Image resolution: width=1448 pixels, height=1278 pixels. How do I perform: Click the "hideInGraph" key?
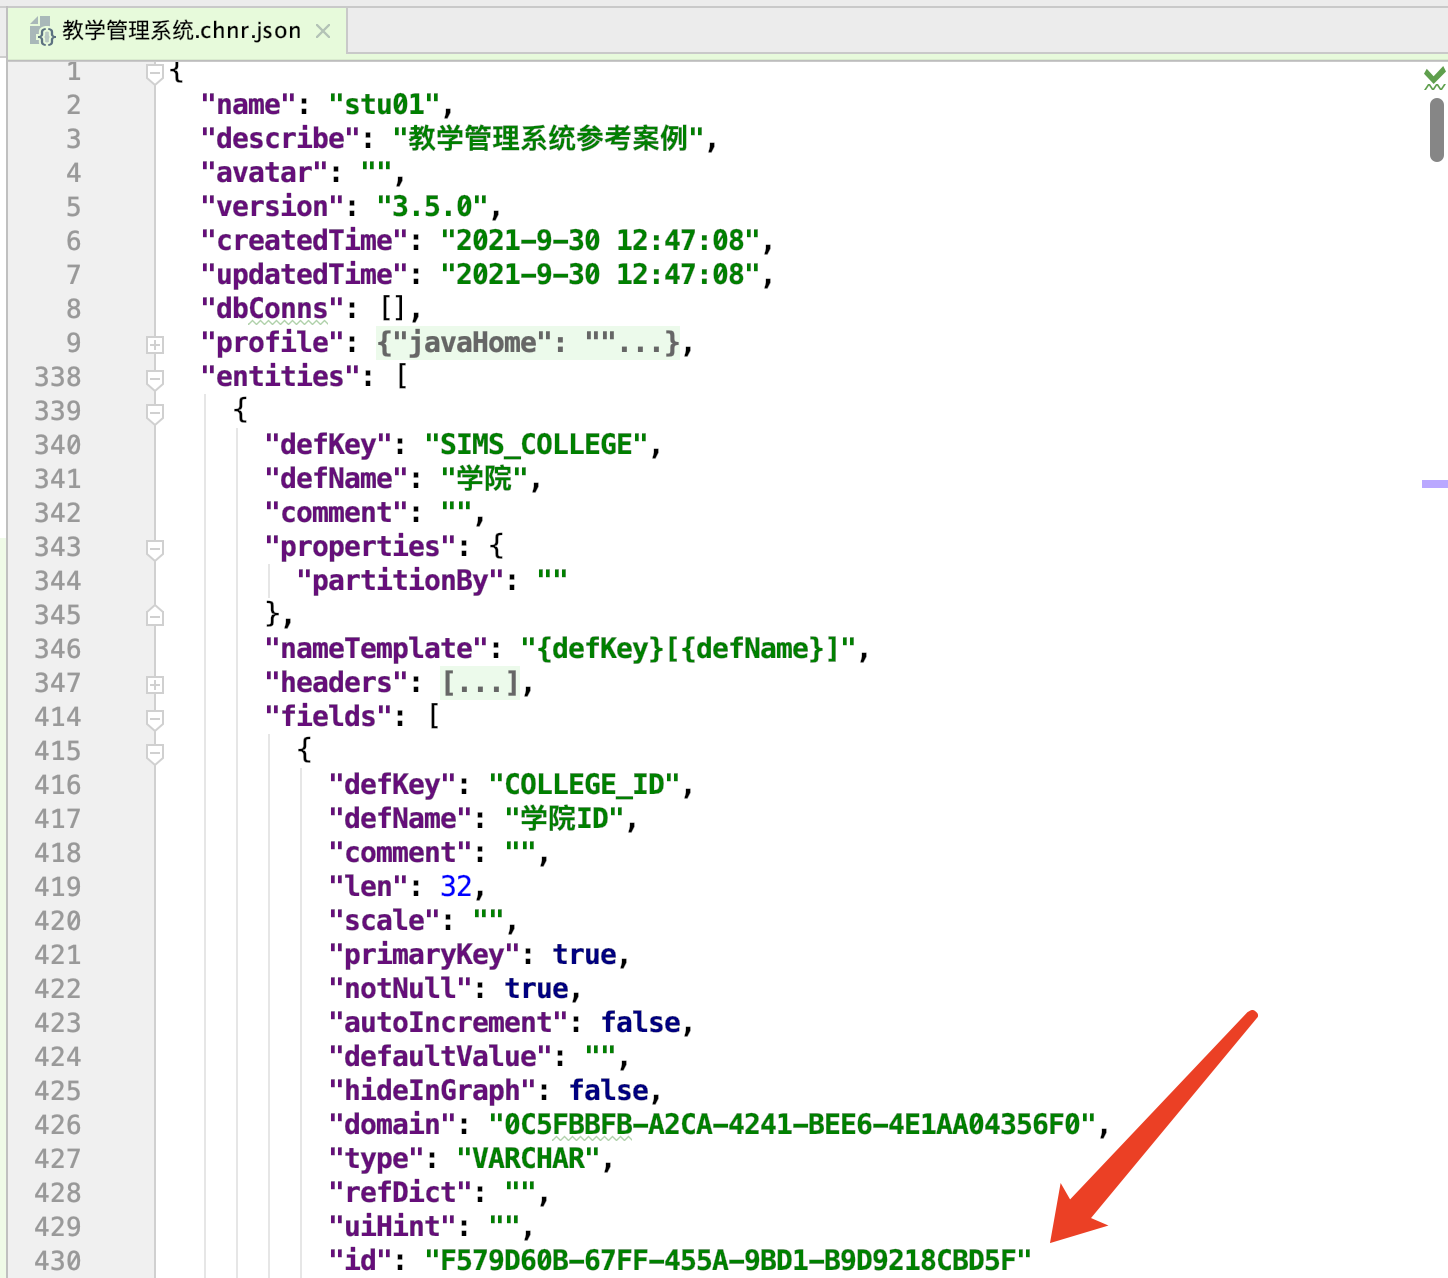click(x=432, y=1091)
